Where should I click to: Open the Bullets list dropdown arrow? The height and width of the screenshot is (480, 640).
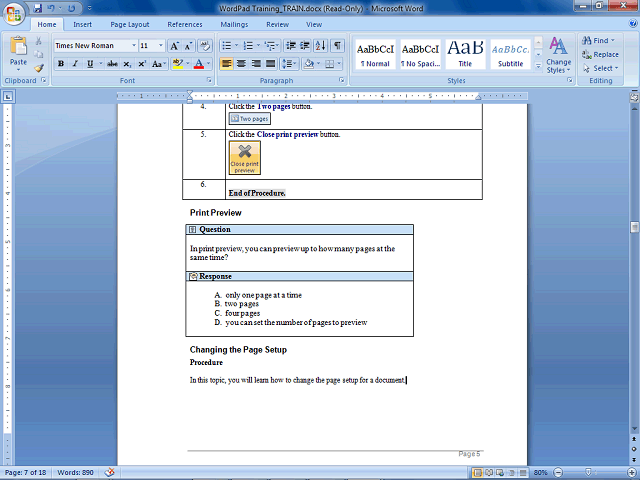coord(236,46)
